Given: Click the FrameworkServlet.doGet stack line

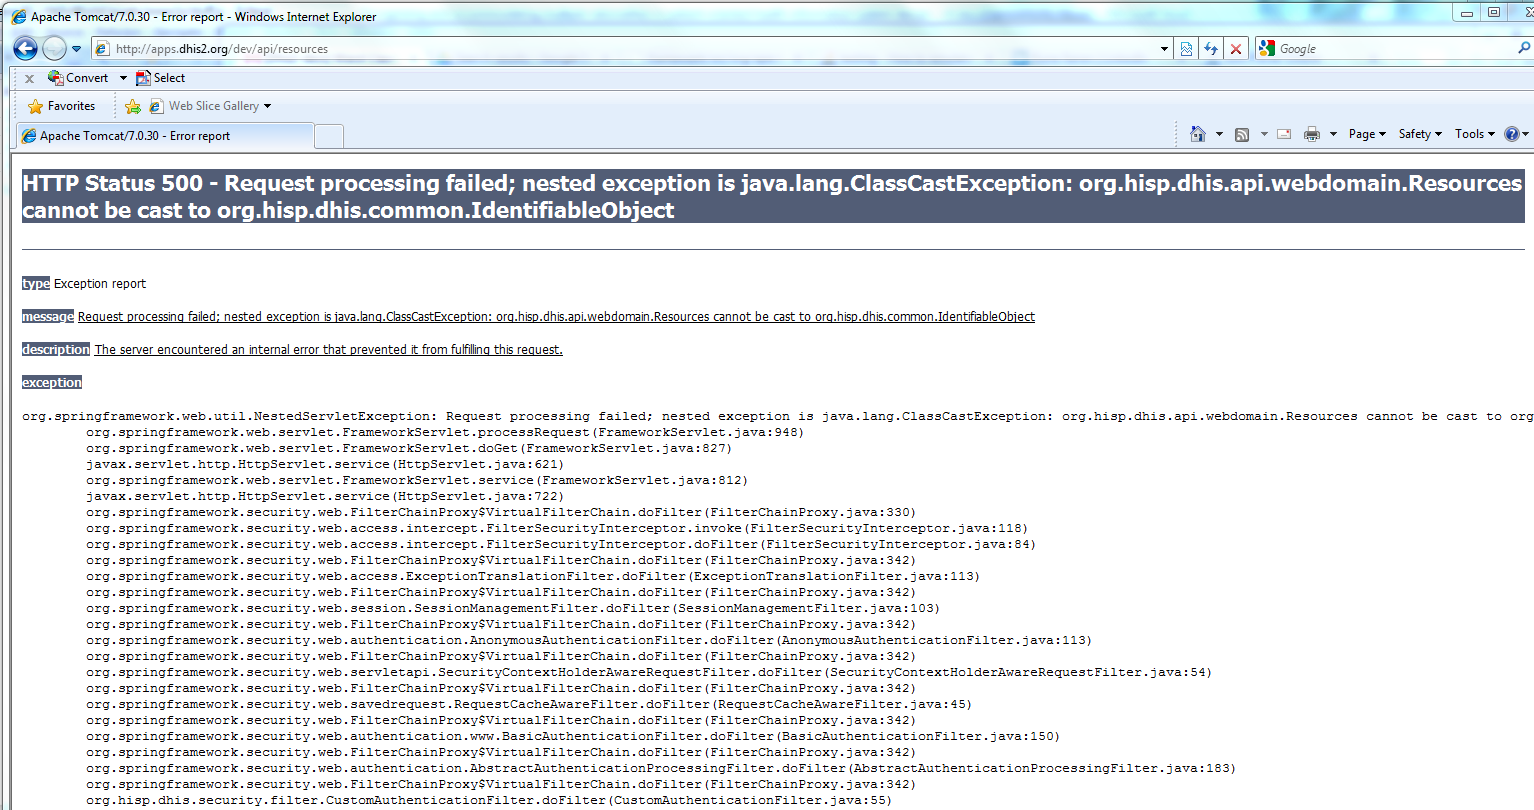Looking at the screenshot, I should pyautogui.click(x=409, y=448).
